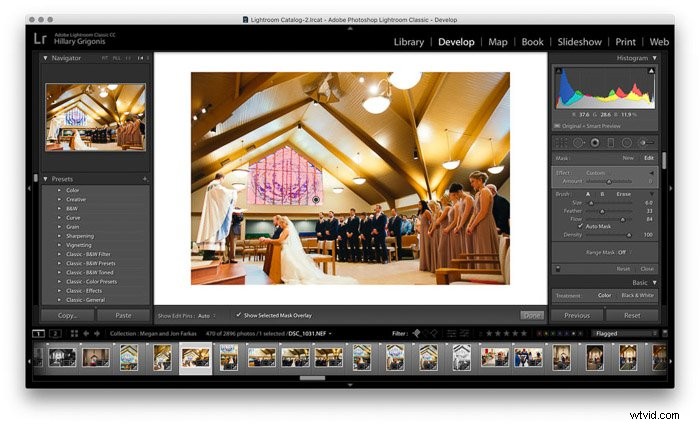
Task: Go back with filmstrip left arrow
Action: 86,333
